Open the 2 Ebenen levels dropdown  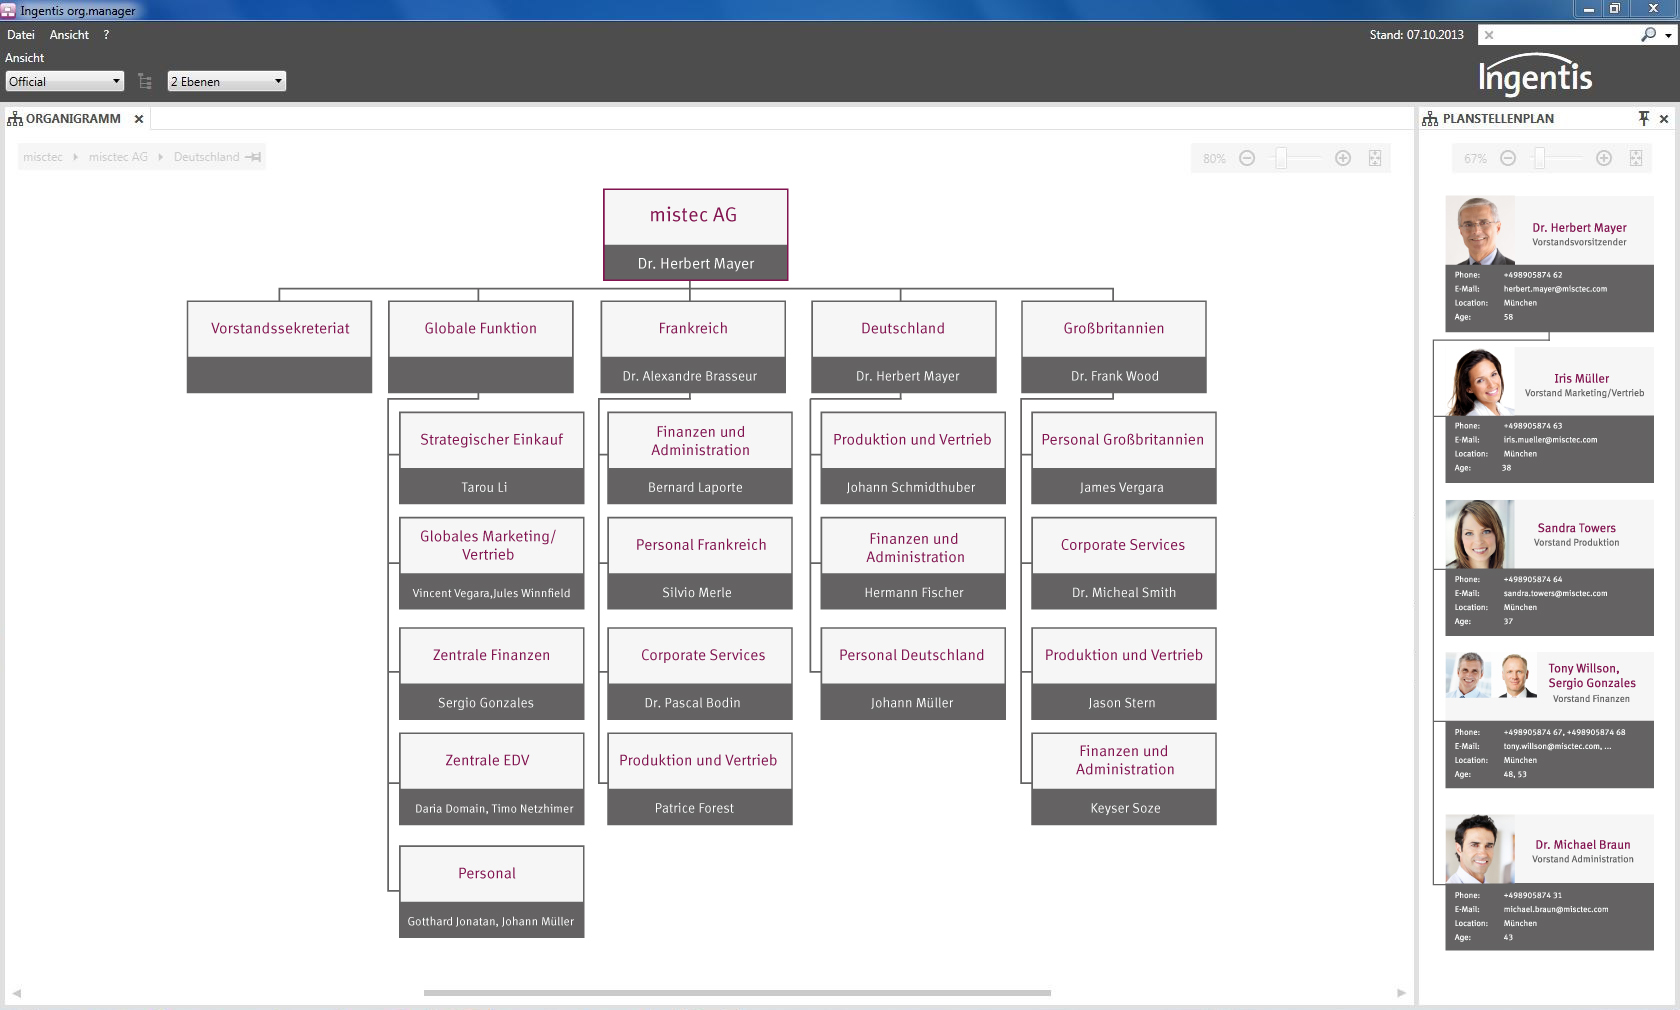227,81
